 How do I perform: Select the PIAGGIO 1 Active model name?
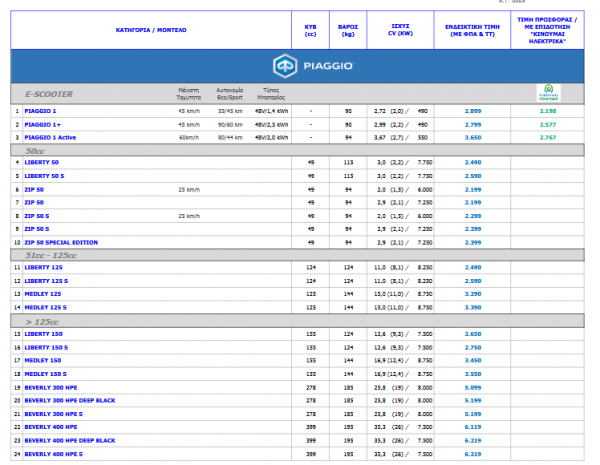tap(50, 137)
